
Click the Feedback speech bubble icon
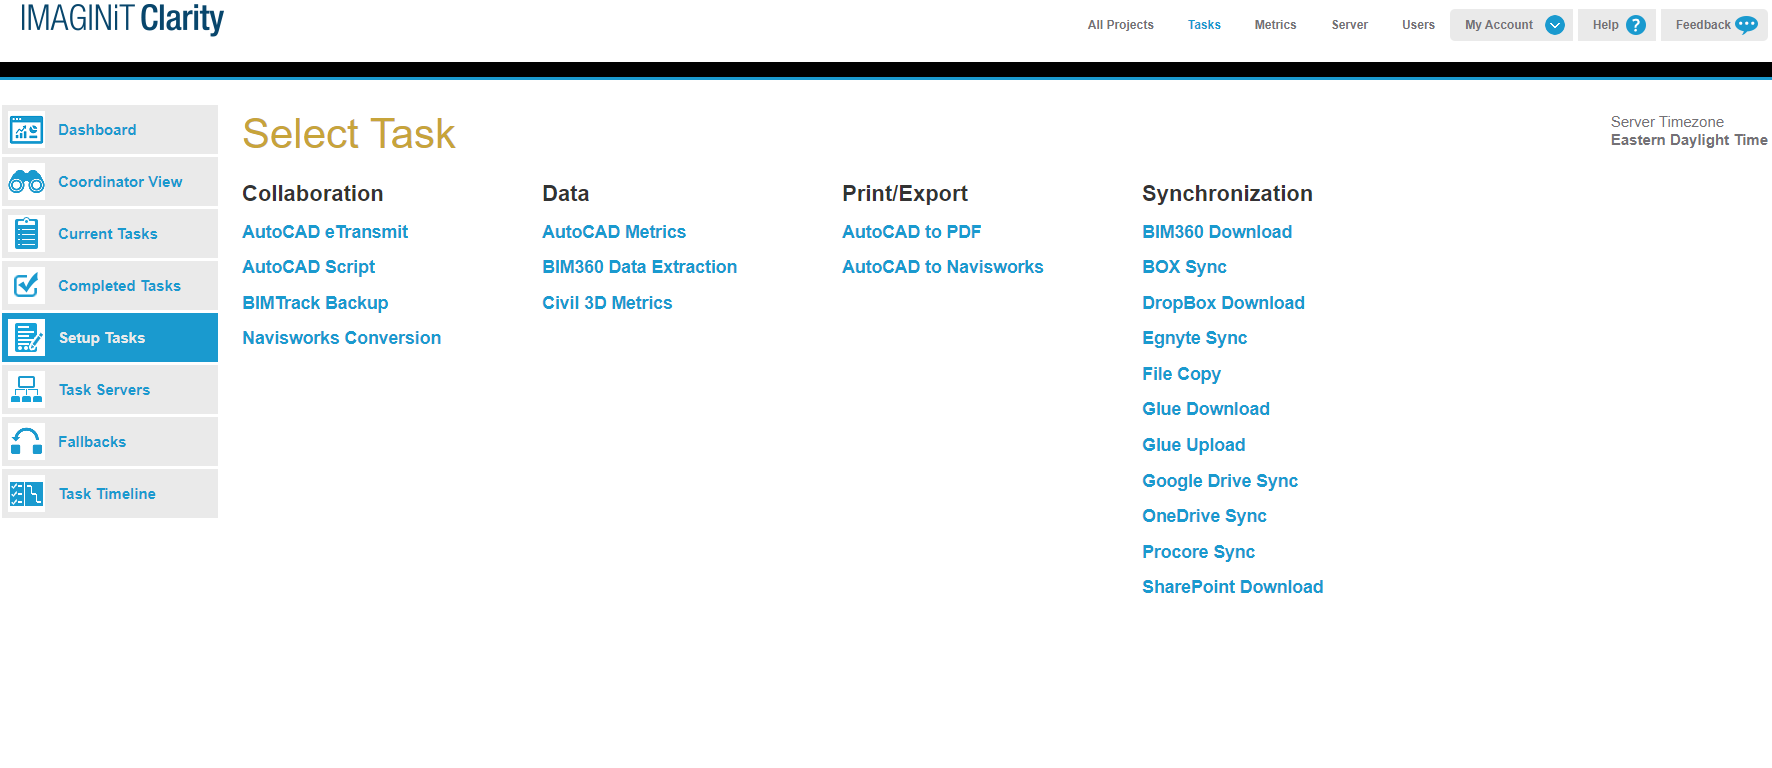pyautogui.click(x=1746, y=25)
